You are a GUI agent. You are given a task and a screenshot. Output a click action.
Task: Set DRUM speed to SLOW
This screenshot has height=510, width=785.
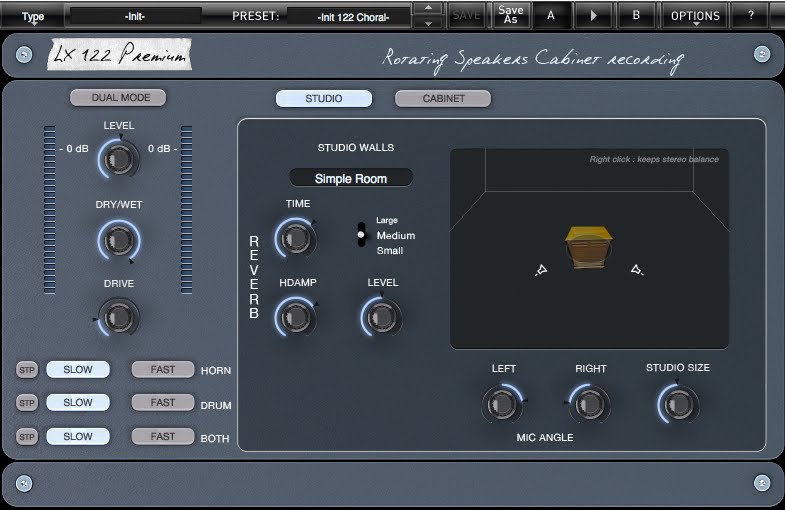pyautogui.click(x=78, y=402)
